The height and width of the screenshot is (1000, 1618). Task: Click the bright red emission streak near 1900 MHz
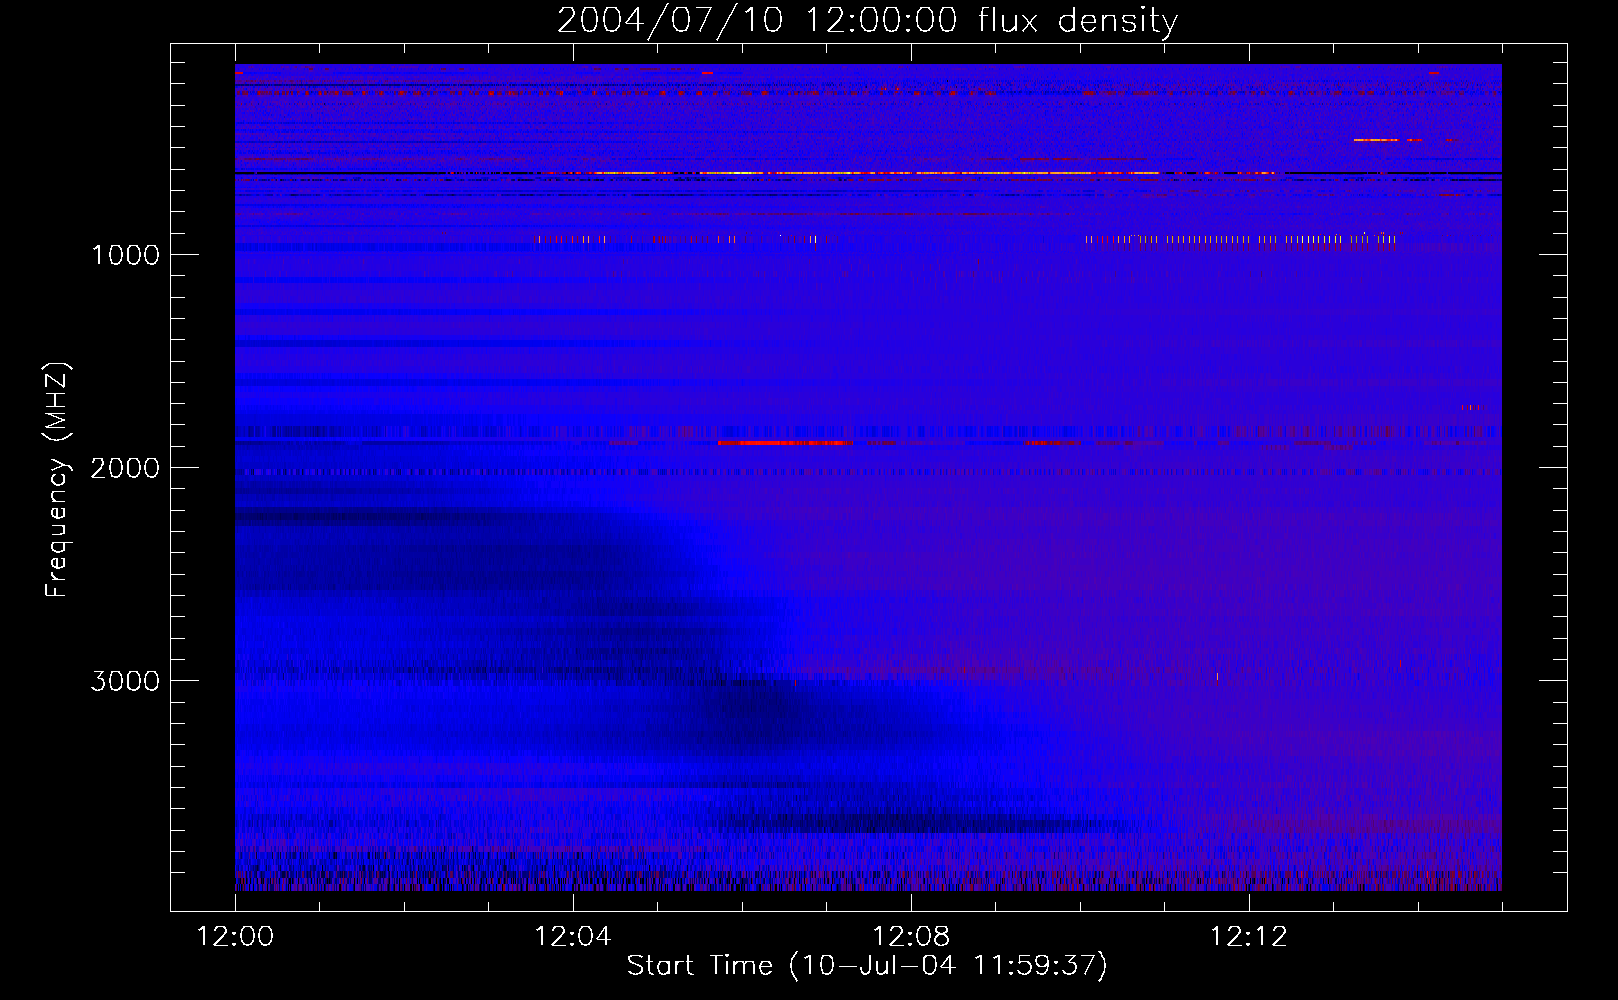tap(785, 442)
